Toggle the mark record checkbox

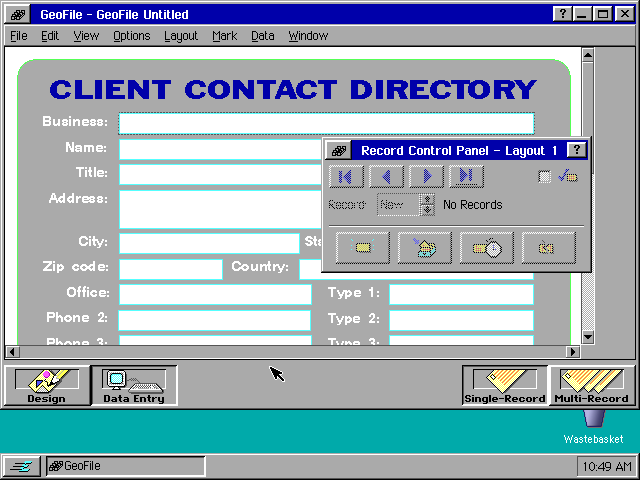point(544,177)
